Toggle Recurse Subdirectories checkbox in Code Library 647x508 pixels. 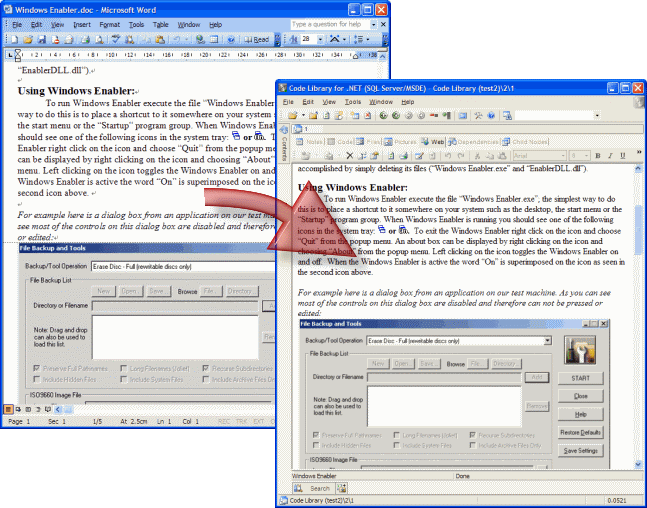472,435
